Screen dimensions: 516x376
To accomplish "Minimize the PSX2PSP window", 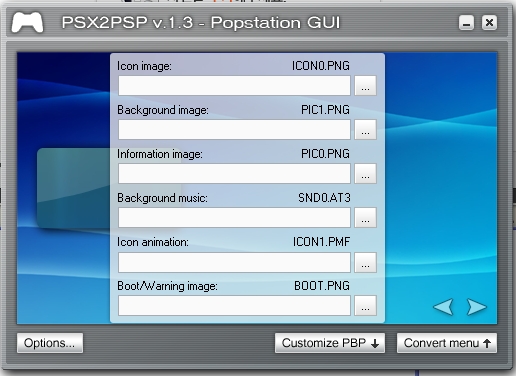I will click(466, 23).
